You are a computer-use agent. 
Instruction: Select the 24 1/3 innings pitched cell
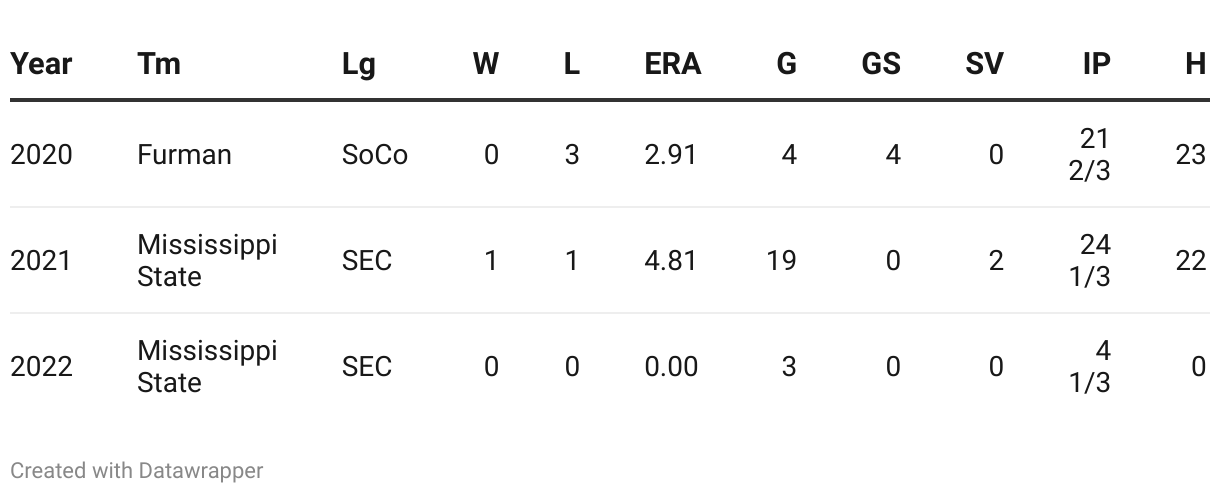(1089, 261)
